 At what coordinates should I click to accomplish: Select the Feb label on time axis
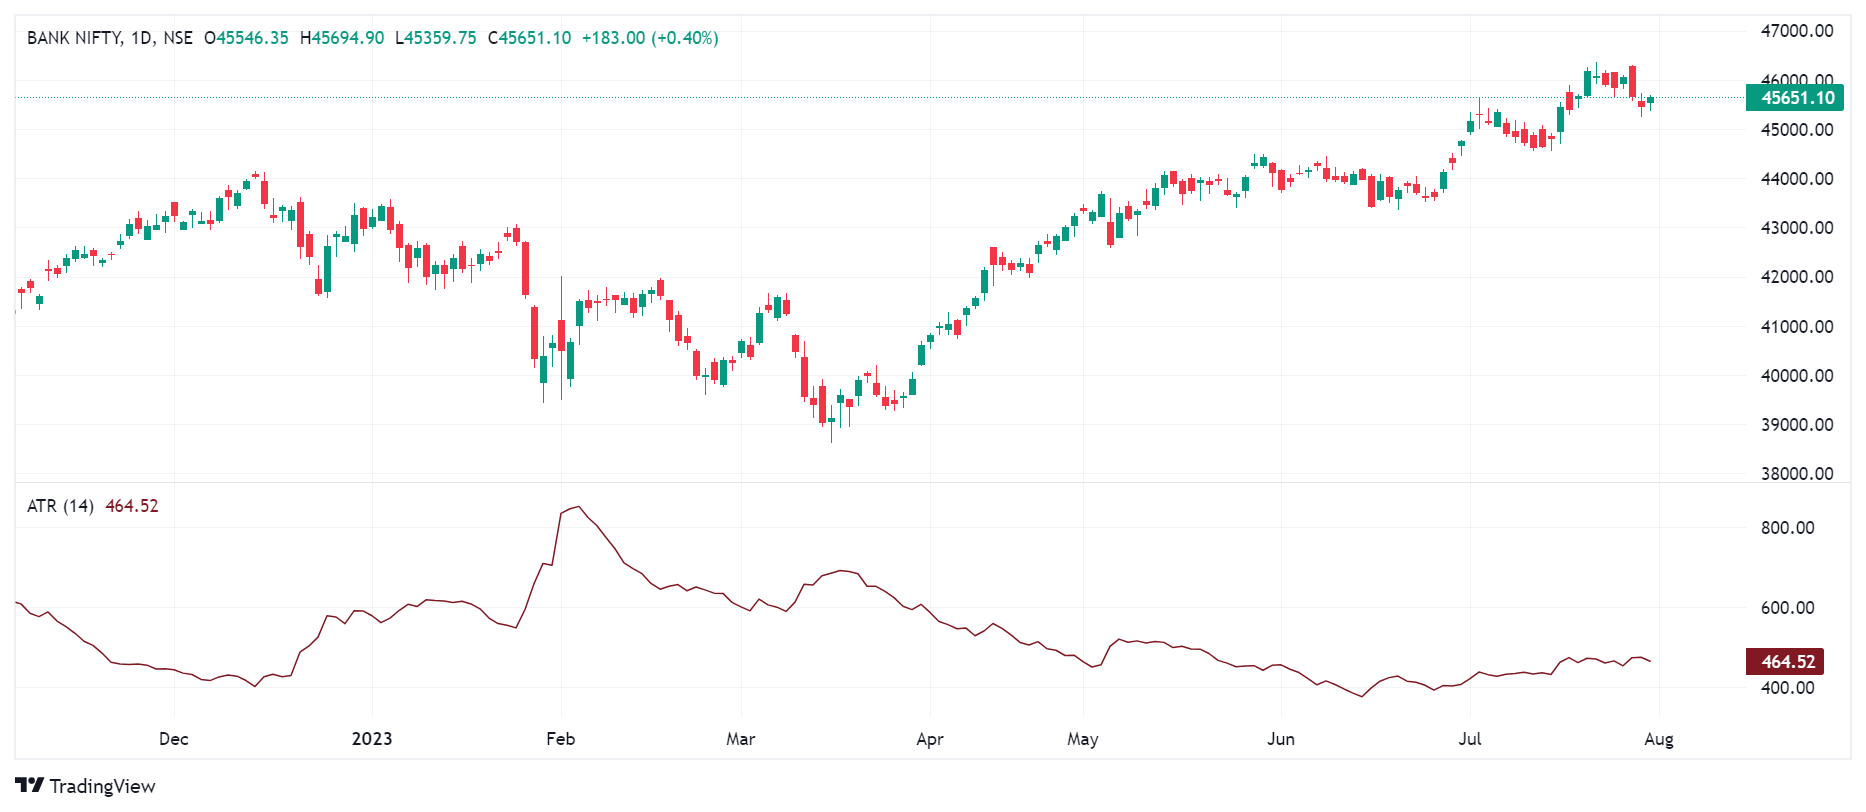(x=560, y=739)
